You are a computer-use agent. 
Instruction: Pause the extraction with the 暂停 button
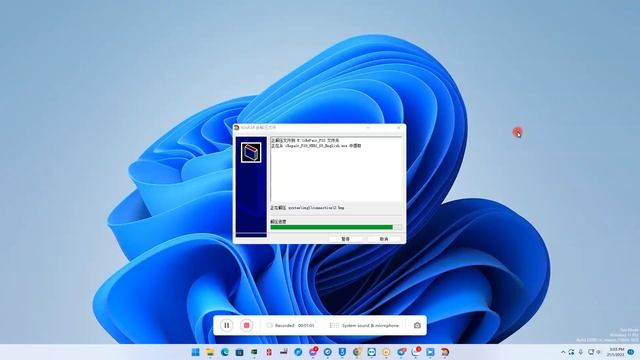click(345, 239)
